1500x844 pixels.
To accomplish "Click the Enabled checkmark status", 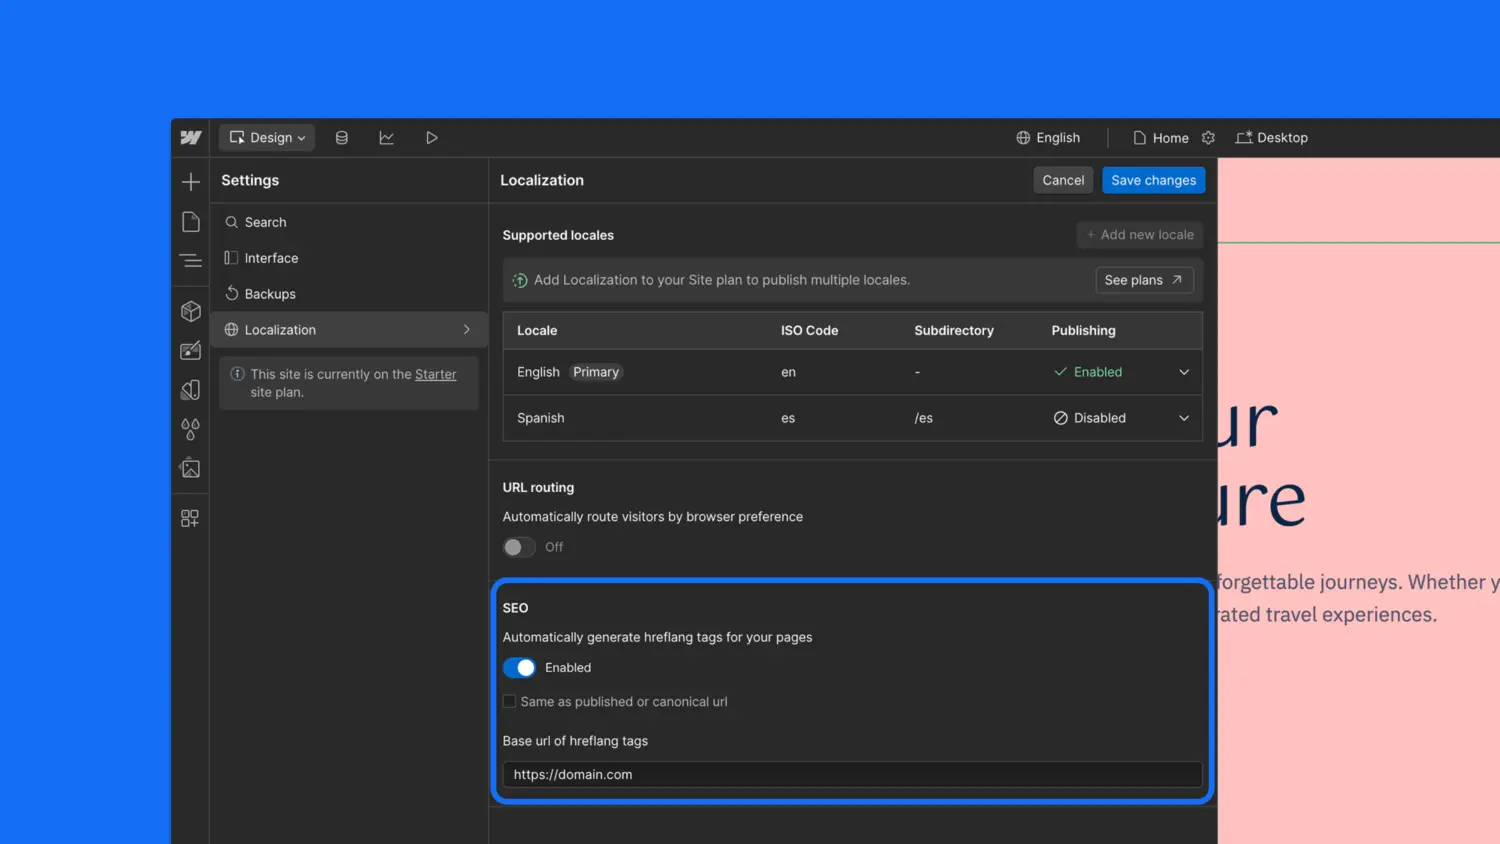I will pos(1088,372).
